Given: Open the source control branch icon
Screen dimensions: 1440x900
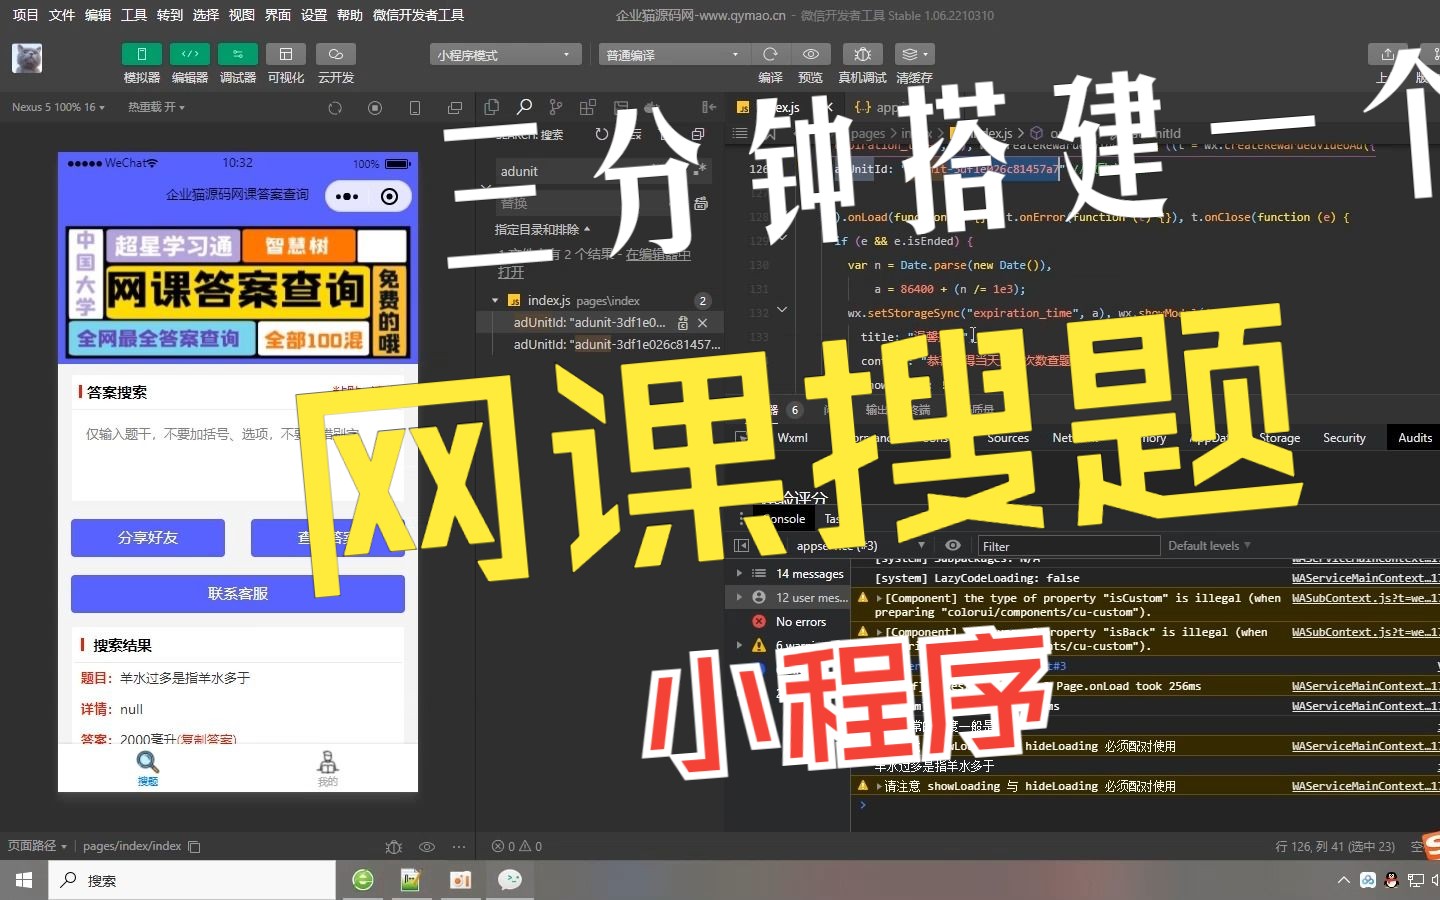Looking at the screenshot, I should tap(556, 107).
